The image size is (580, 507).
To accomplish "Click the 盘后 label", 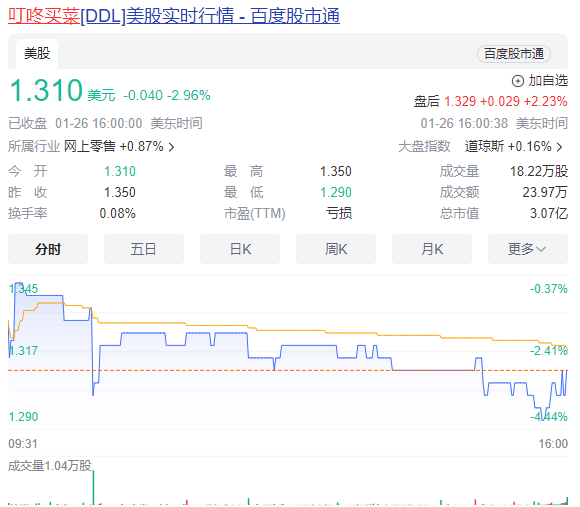I will [426, 101].
